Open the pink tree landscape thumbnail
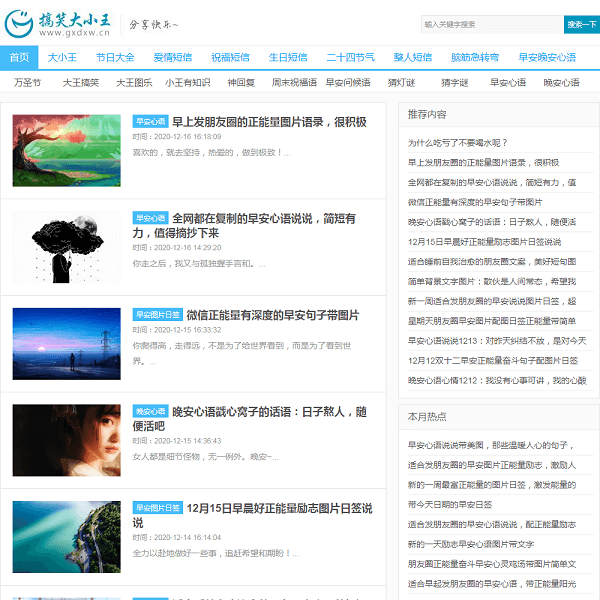600x600 pixels. click(x=67, y=151)
